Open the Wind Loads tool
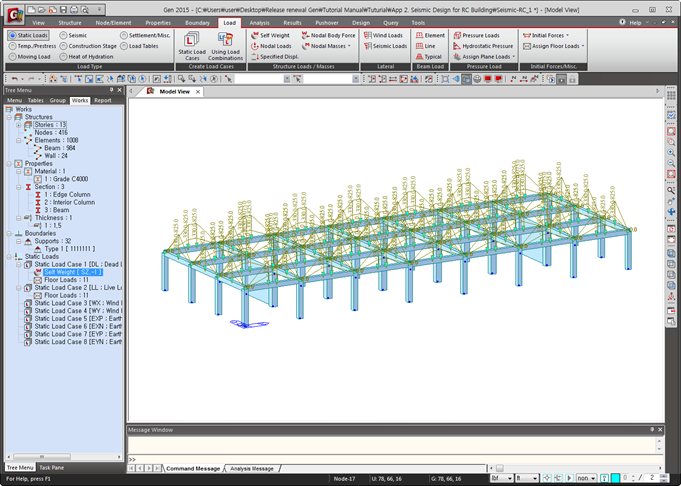The height and width of the screenshot is (486, 681). tap(384, 35)
